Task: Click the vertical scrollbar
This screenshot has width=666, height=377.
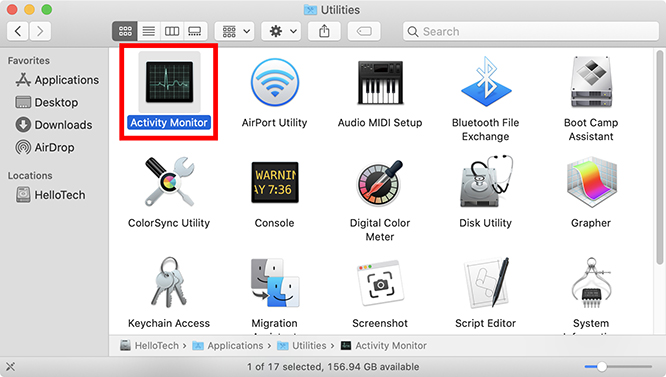Action: 659,157
